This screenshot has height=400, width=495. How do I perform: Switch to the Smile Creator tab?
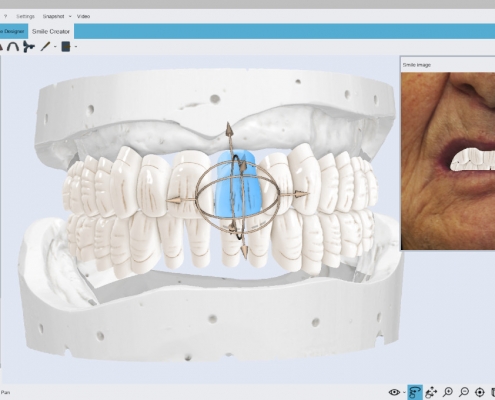pos(51,31)
